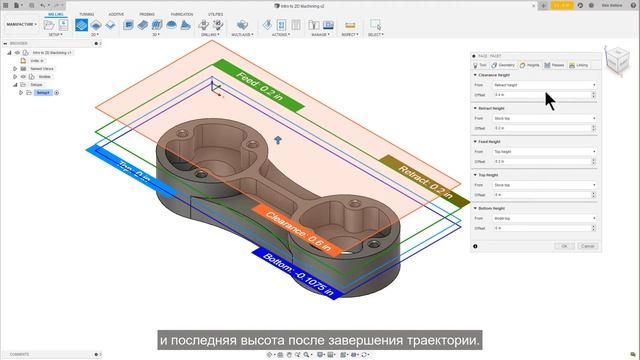Image resolution: width=640 pixels, height=360 pixels.
Task: Collapse the Clearance Height section
Action: (x=475, y=75)
